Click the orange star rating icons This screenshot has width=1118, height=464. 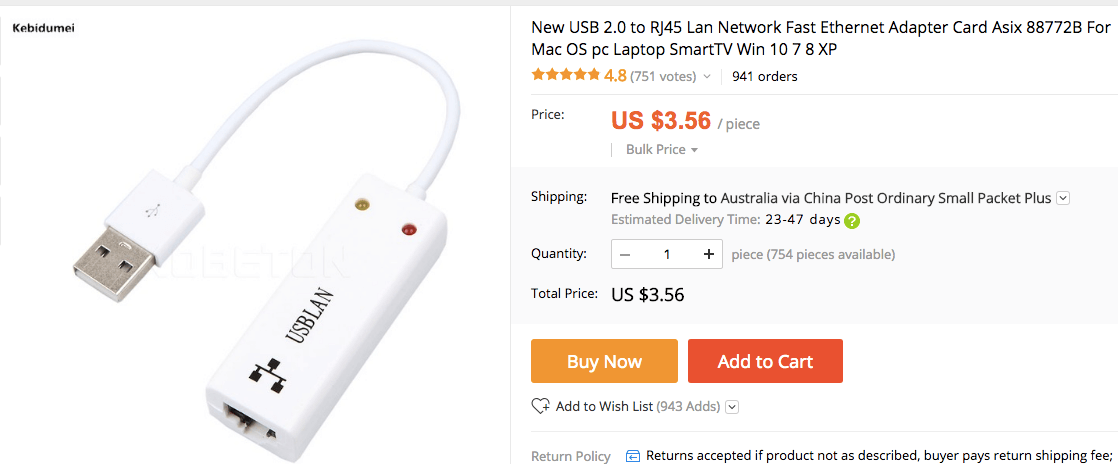click(565, 75)
